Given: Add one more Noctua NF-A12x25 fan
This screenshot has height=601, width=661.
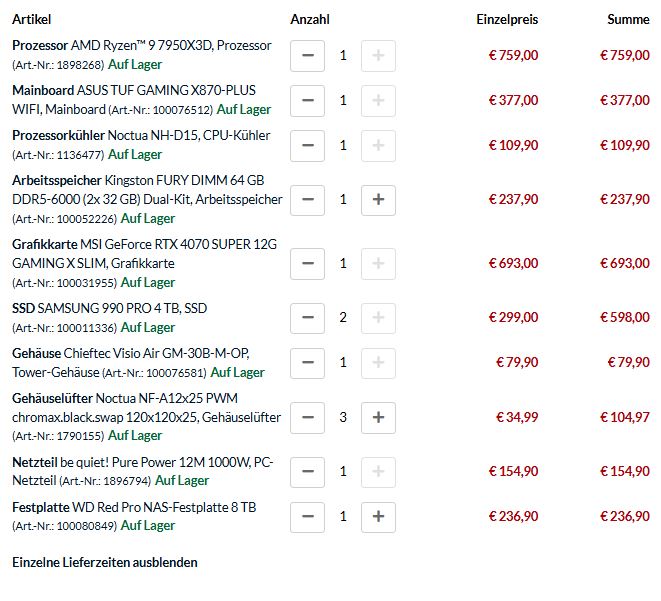Looking at the screenshot, I should click(378, 416).
